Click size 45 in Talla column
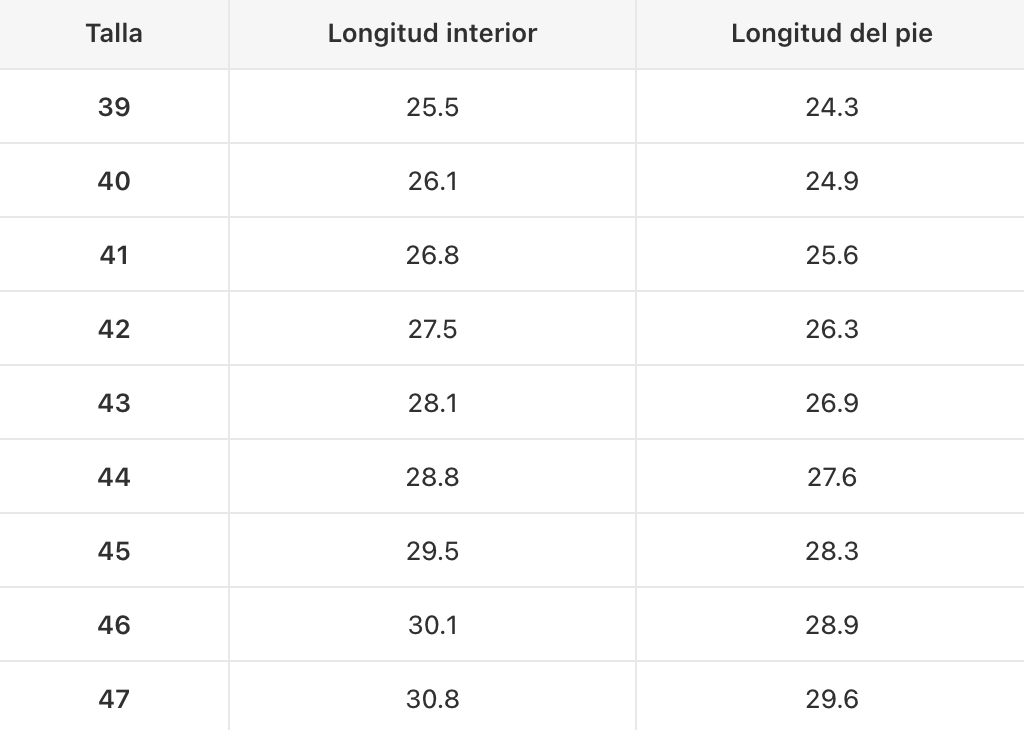Image resolution: width=1024 pixels, height=730 pixels. pyautogui.click(x=114, y=551)
